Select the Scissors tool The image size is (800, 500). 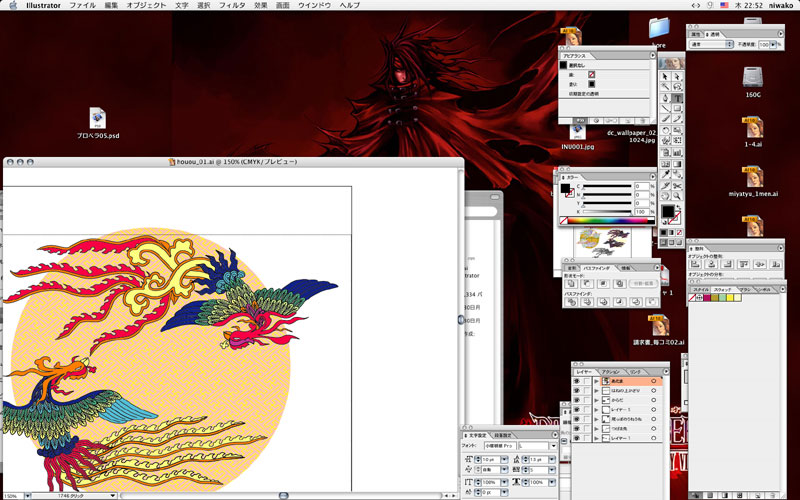point(677,186)
